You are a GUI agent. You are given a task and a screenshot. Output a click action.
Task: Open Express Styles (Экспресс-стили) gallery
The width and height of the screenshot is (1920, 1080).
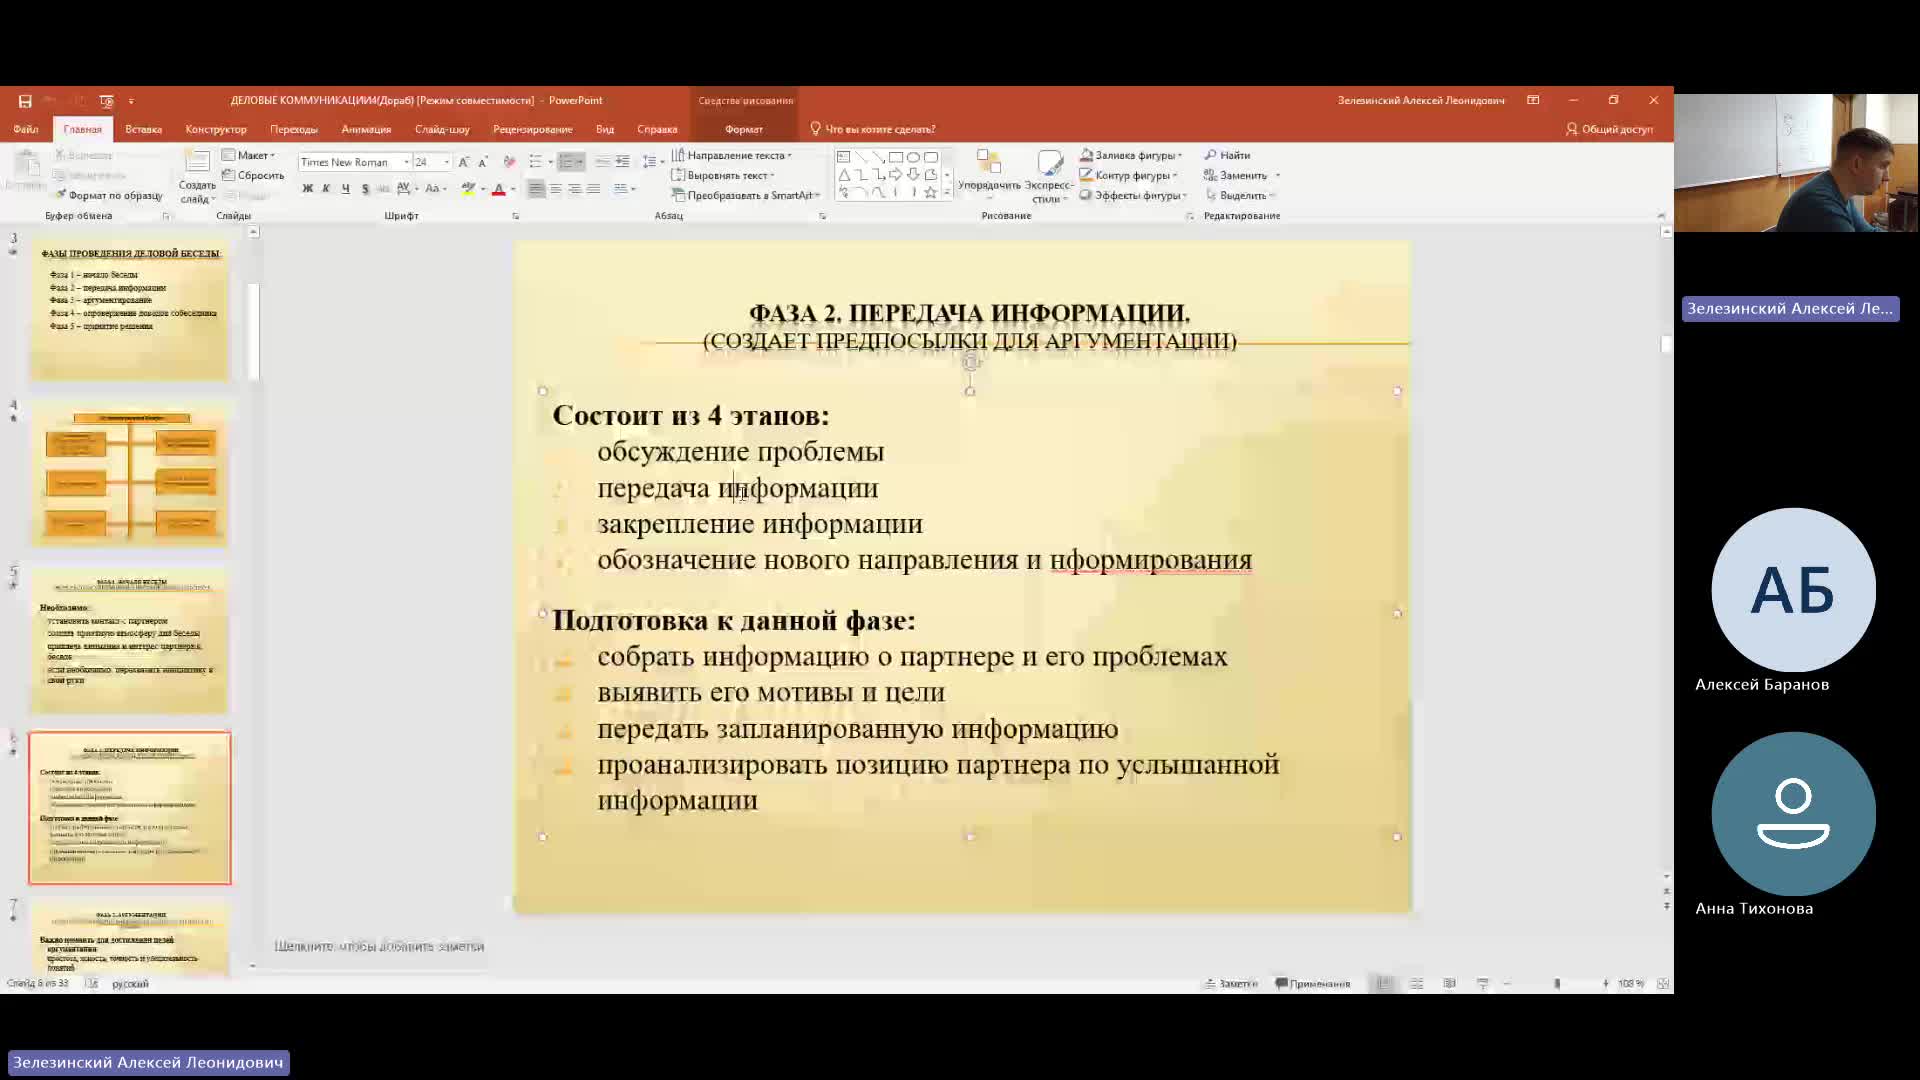[1049, 176]
